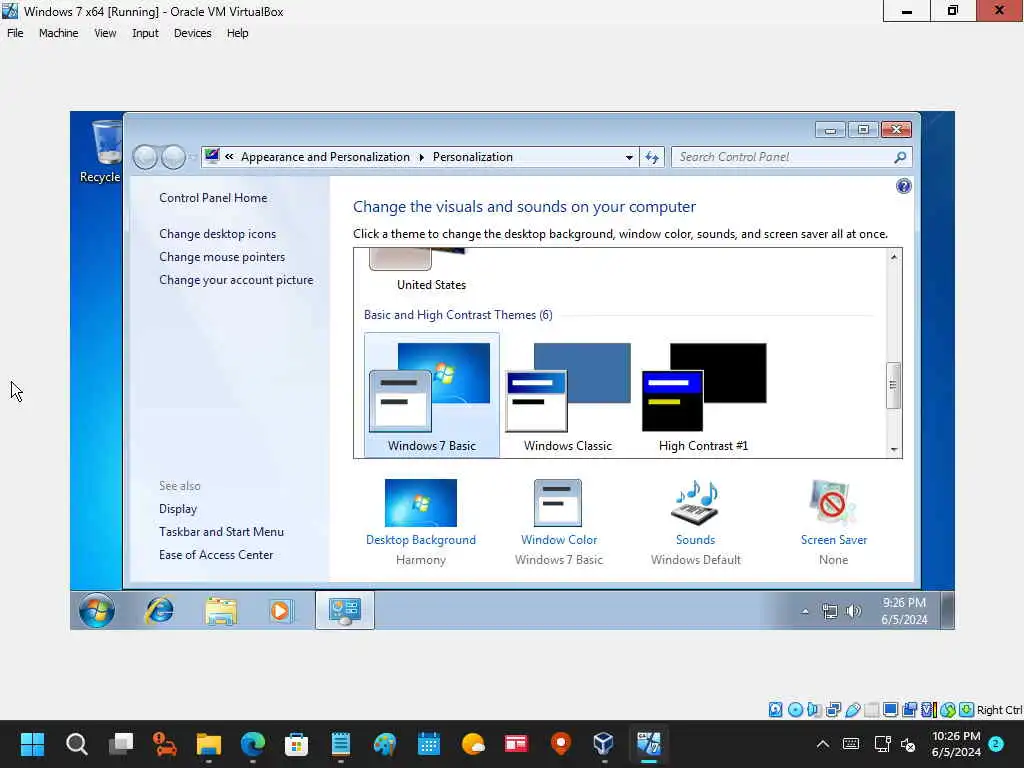Select the Windows Classic theme
Screen dimensions: 1024x768
568,395
